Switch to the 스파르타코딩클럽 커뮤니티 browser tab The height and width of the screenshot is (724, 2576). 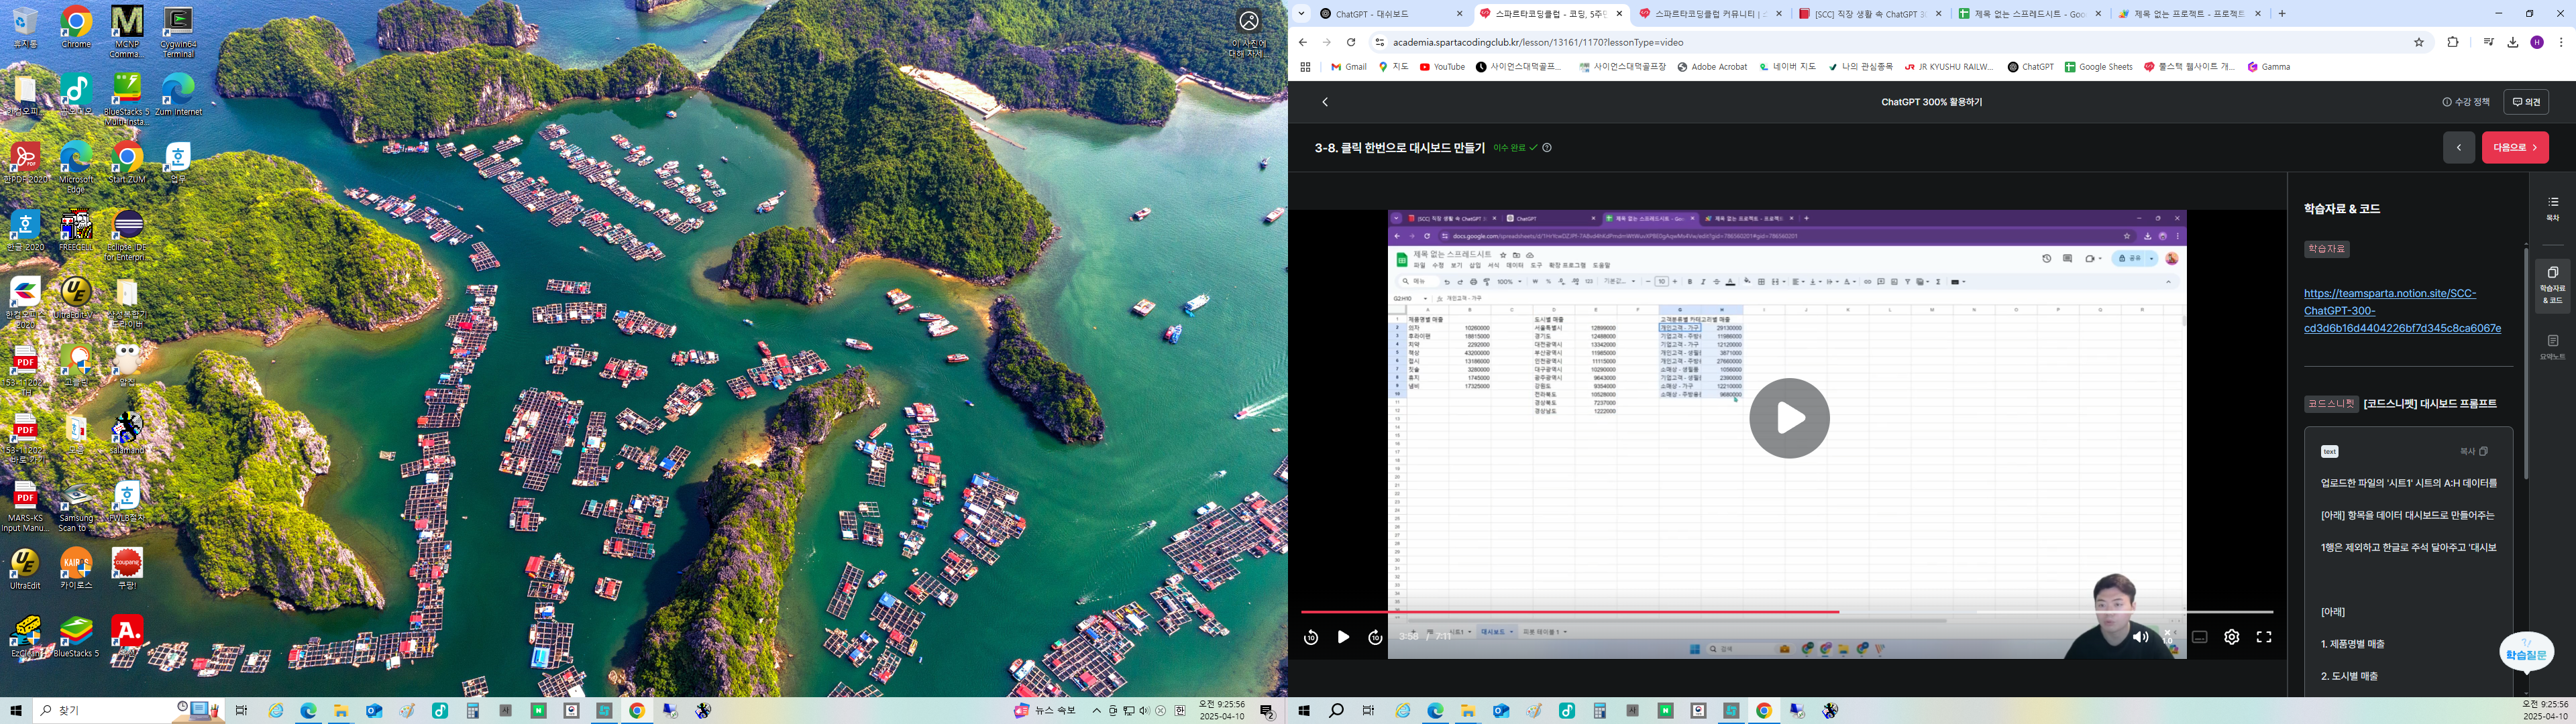click(1710, 14)
